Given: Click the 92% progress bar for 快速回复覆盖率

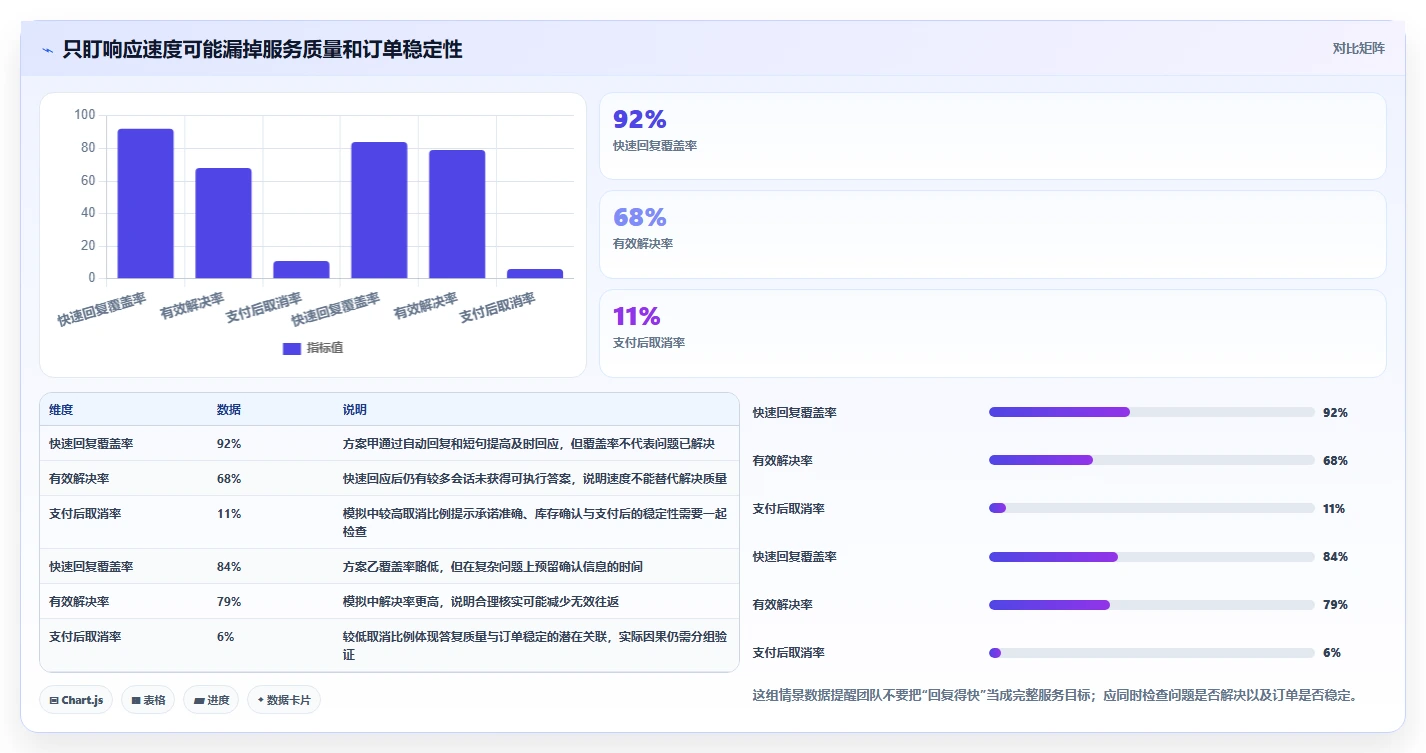Looking at the screenshot, I should coord(1151,412).
